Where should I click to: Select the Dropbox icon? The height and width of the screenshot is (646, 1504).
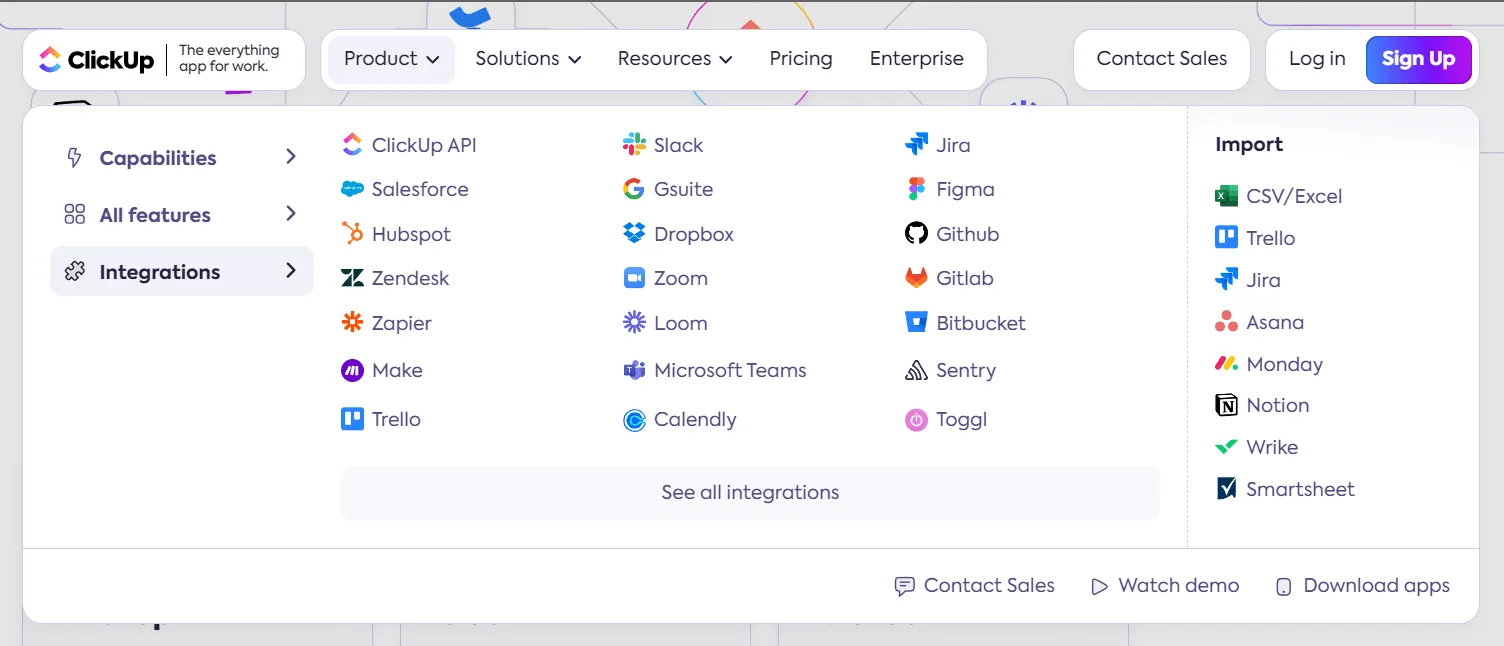[x=634, y=234]
